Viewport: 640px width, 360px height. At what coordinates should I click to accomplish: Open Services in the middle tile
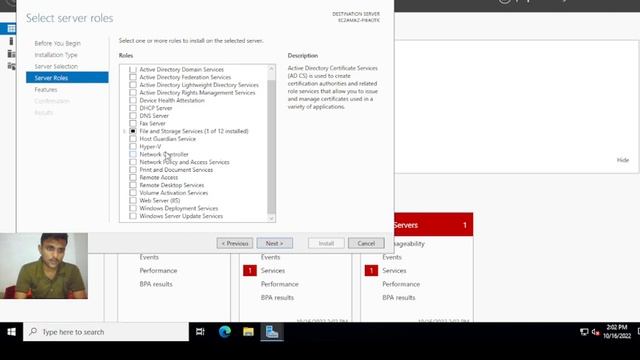pyautogui.click(x=273, y=271)
